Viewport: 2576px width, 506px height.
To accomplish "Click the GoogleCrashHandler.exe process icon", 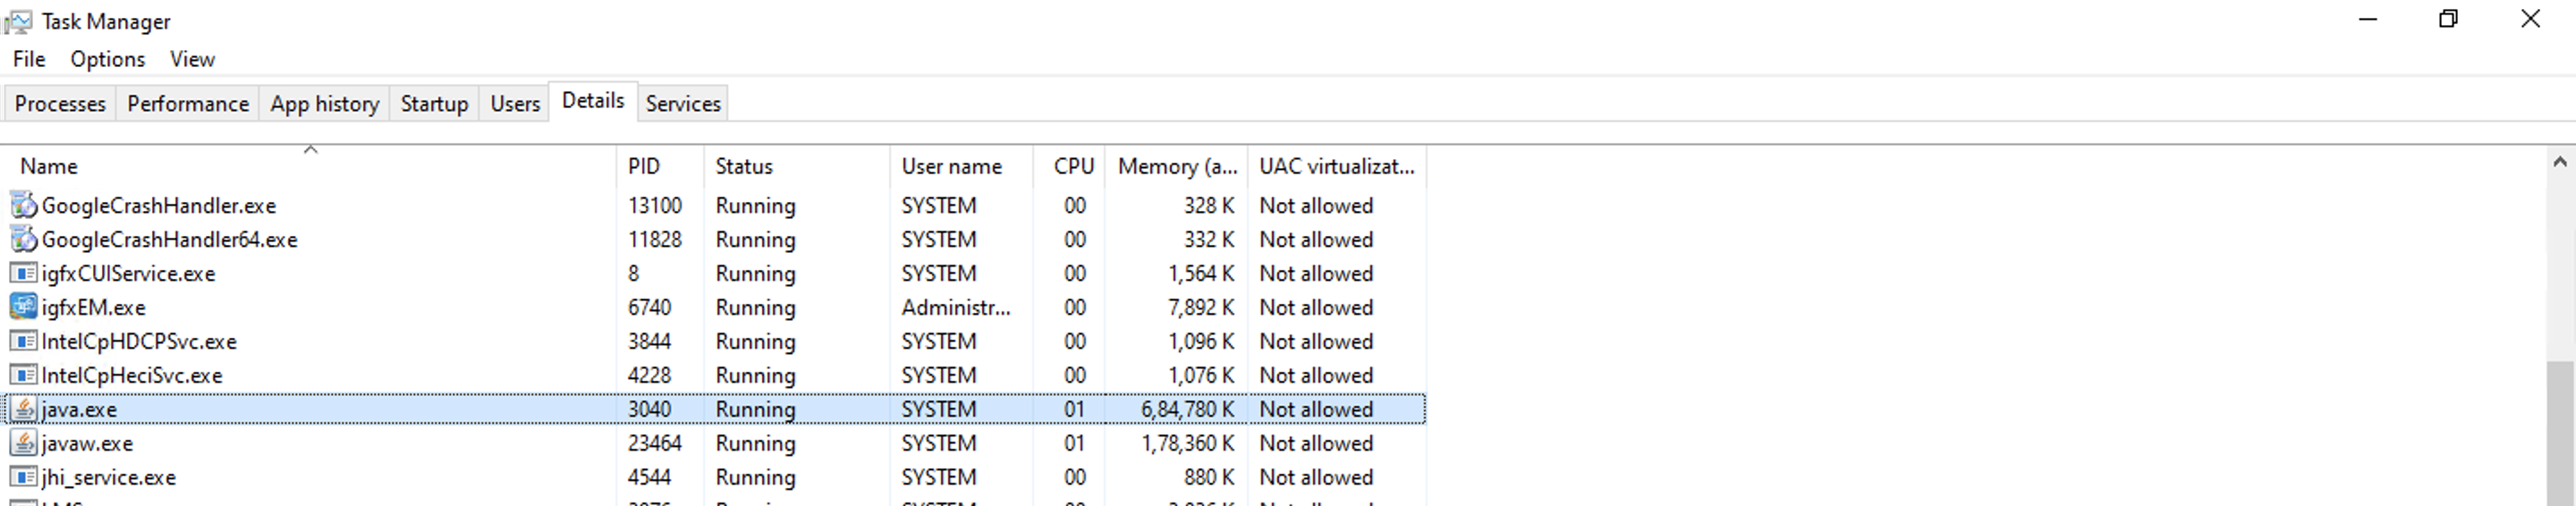I will point(23,205).
